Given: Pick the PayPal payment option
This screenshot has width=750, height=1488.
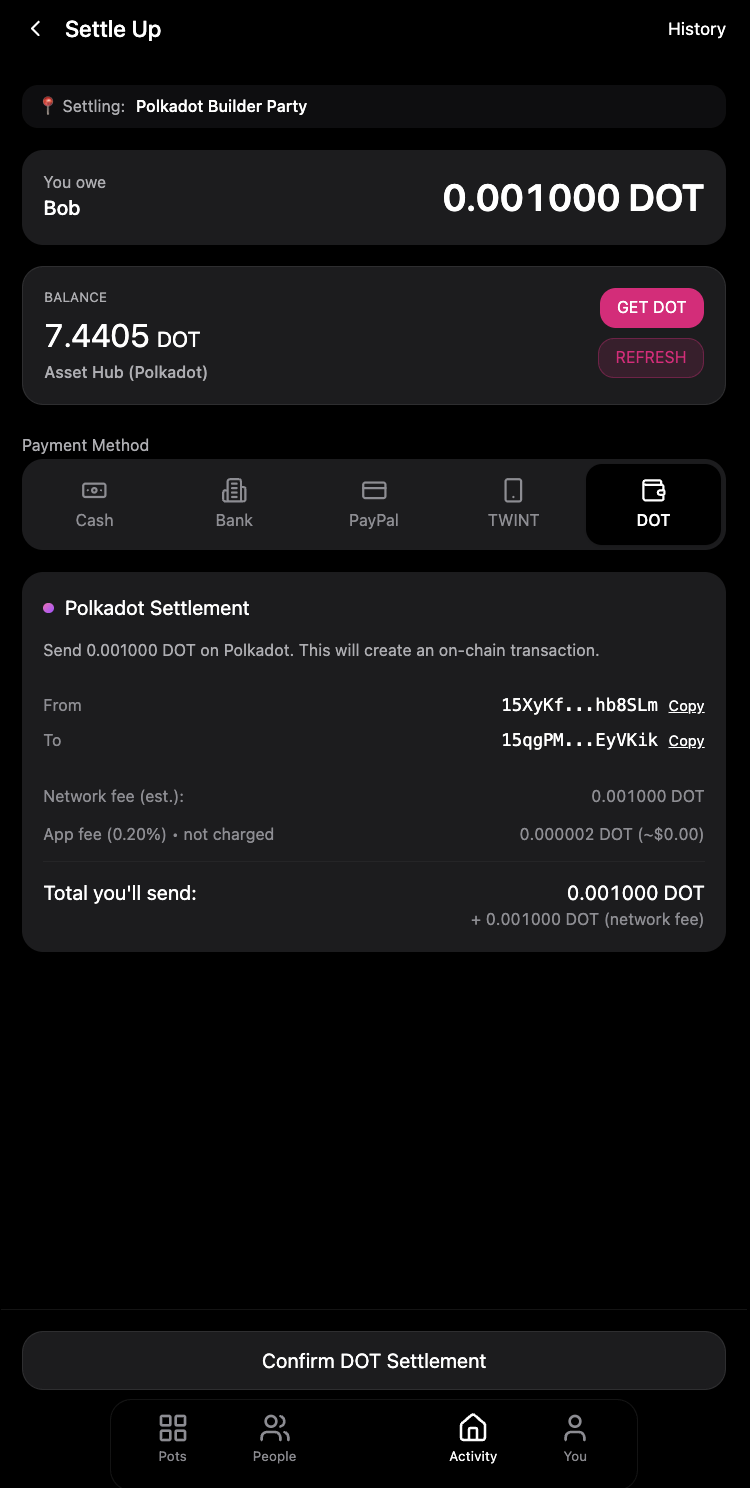Looking at the screenshot, I should [374, 505].
